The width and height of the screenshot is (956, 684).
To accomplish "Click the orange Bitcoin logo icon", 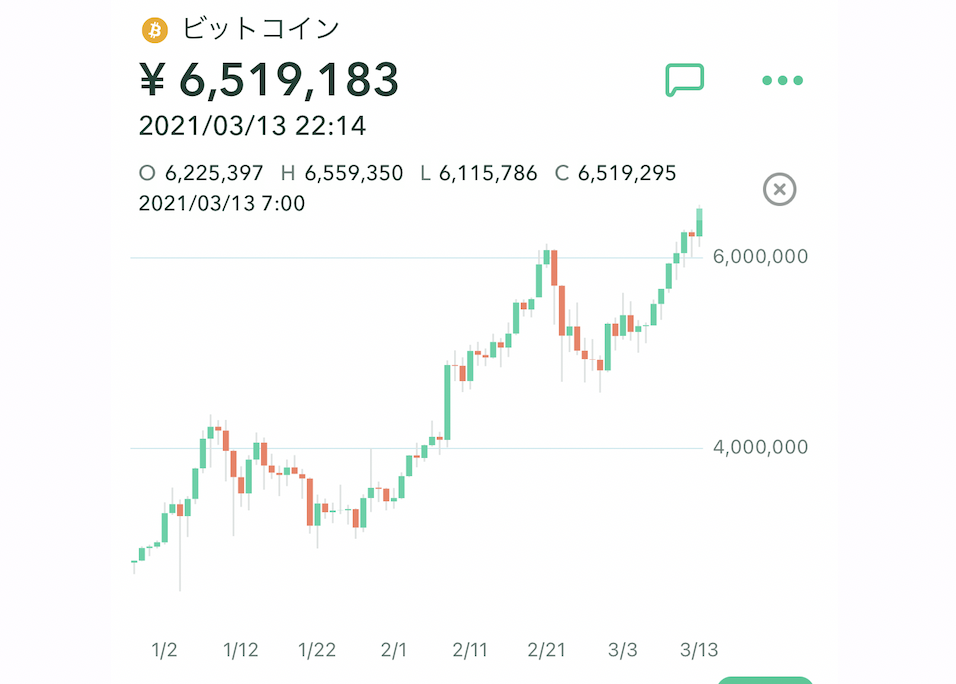I will pyautogui.click(x=155, y=30).
